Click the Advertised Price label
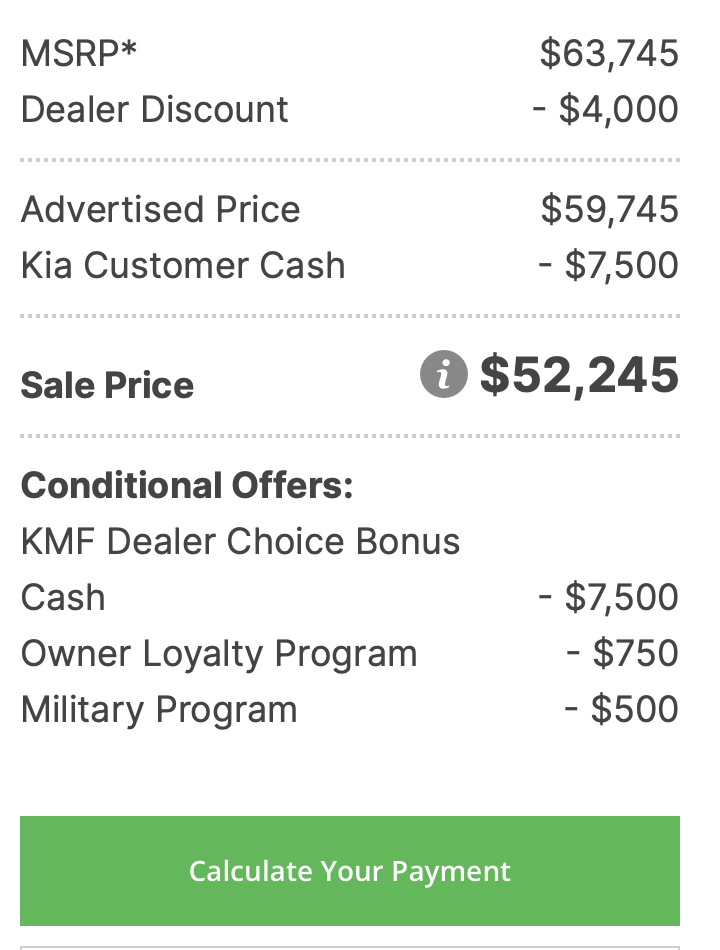720x950 pixels. 161,210
